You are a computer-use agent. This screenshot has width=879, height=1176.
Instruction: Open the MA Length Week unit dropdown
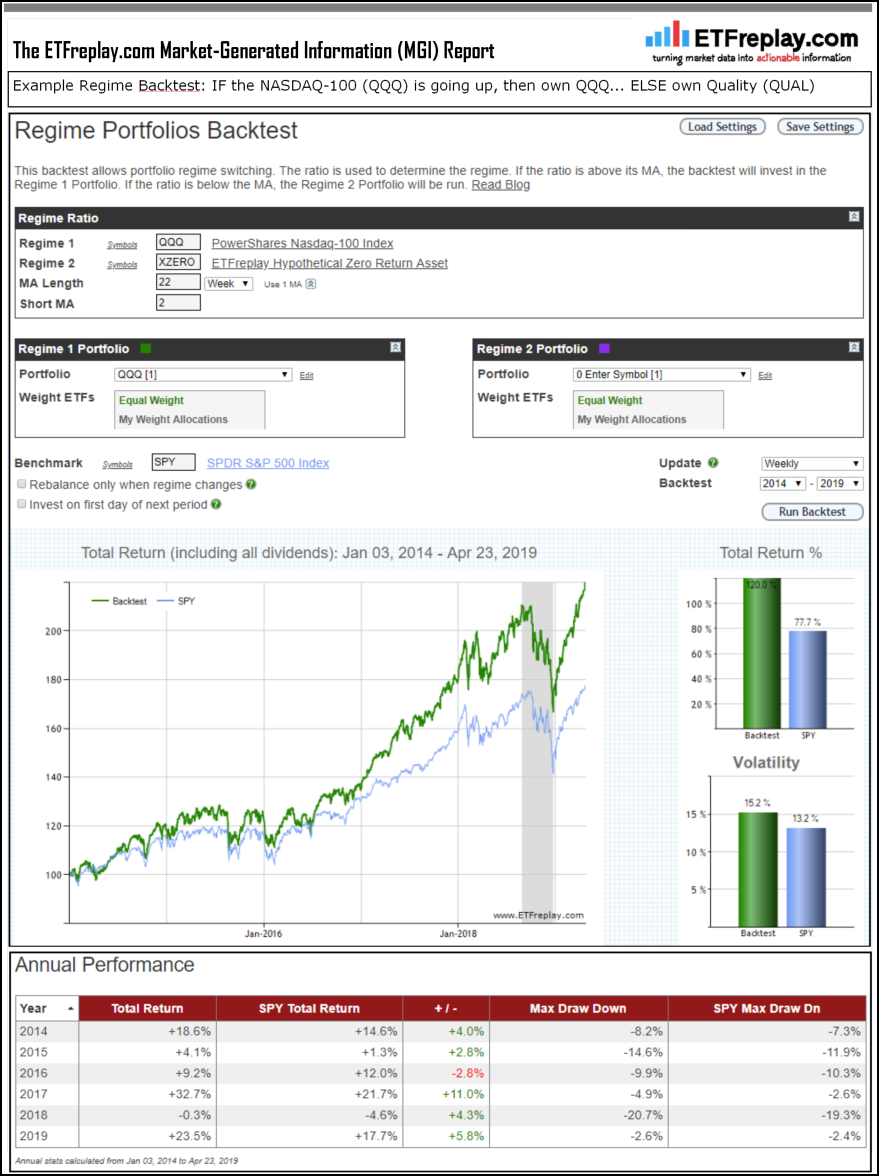(x=229, y=284)
